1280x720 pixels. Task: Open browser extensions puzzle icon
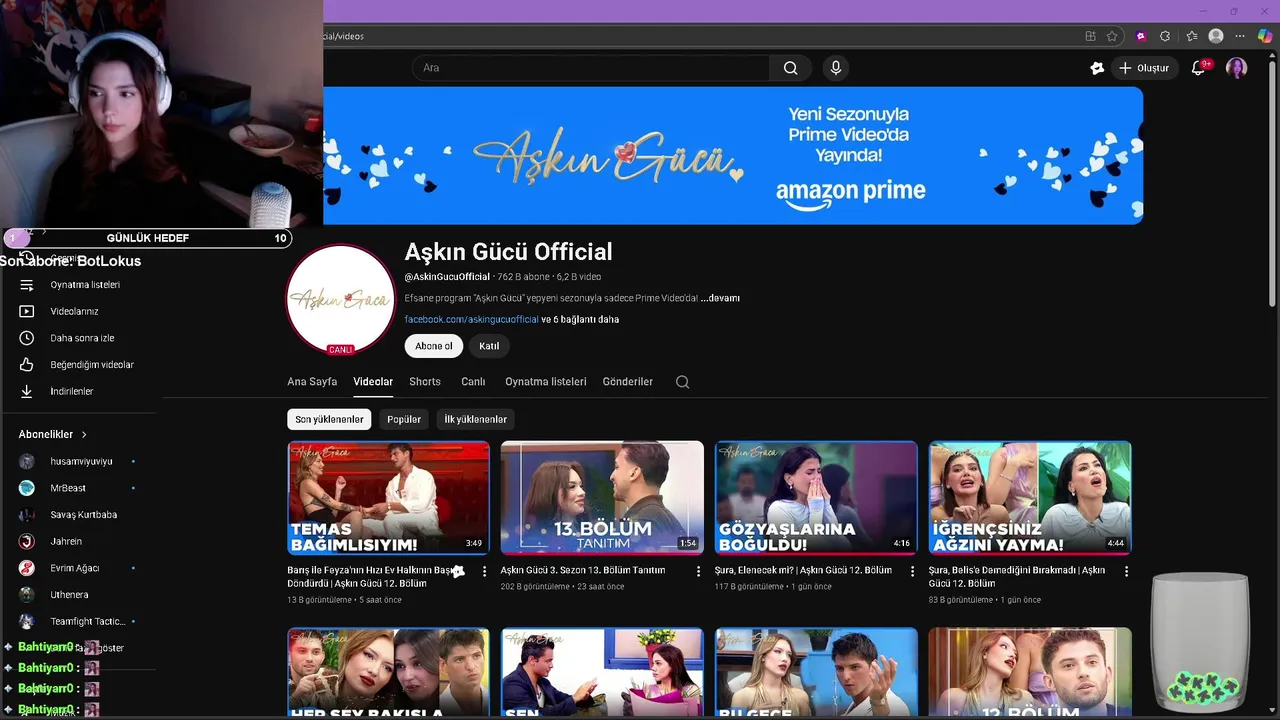pyautogui.click(x=1165, y=36)
